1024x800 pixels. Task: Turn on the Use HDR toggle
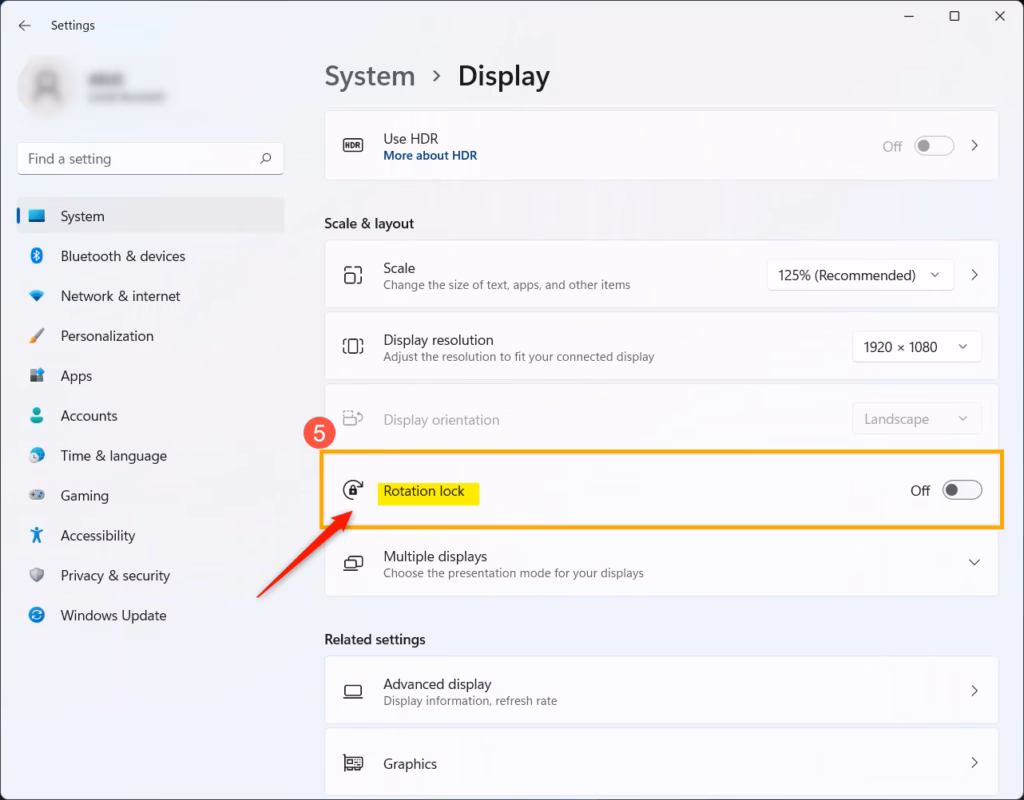tap(934, 146)
